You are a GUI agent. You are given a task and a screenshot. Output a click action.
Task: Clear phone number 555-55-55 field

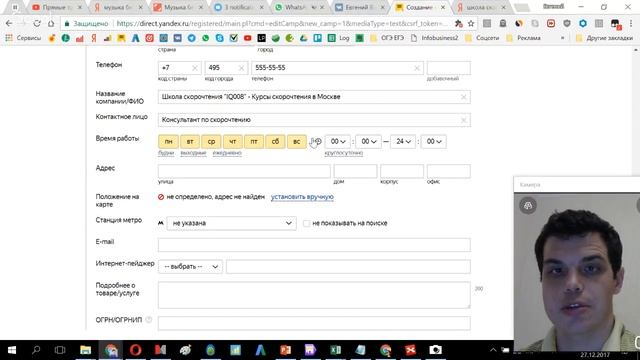pos(417,68)
